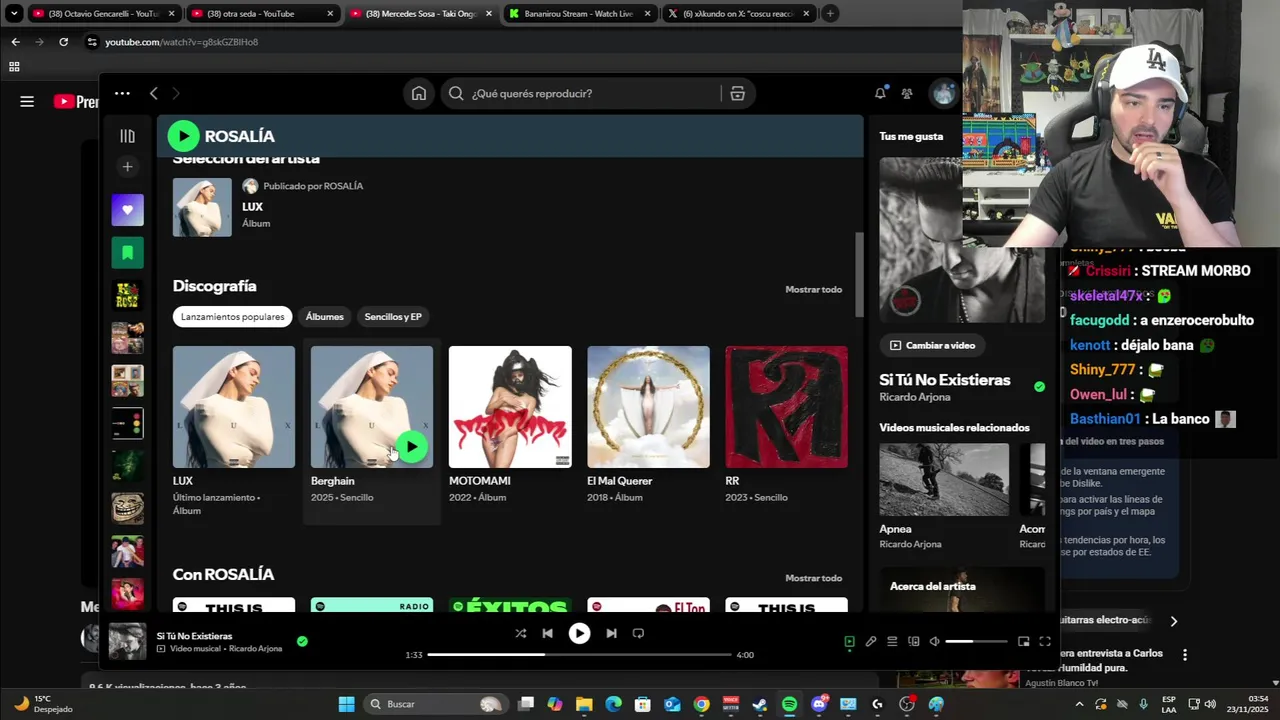Open the Apnea related video thumbnail
This screenshot has width=1280, height=720.
pyautogui.click(x=944, y=480)
